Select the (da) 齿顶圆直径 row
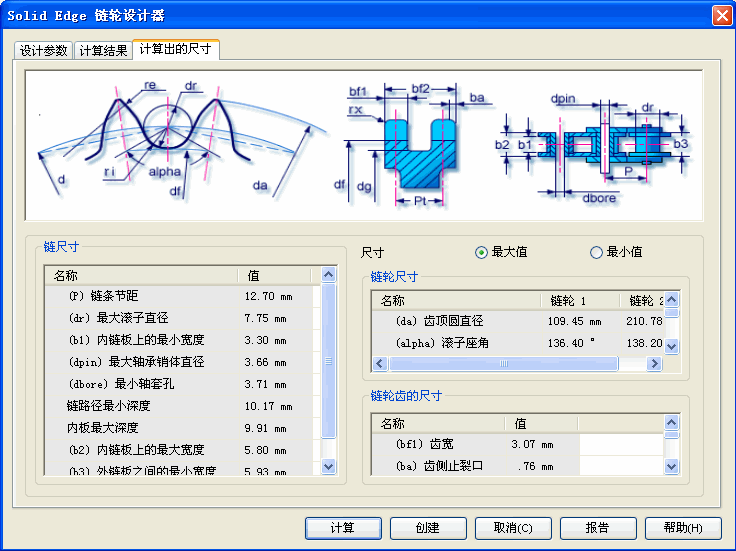The height and width of the screenshot is (551, 736). coord(455,321)
